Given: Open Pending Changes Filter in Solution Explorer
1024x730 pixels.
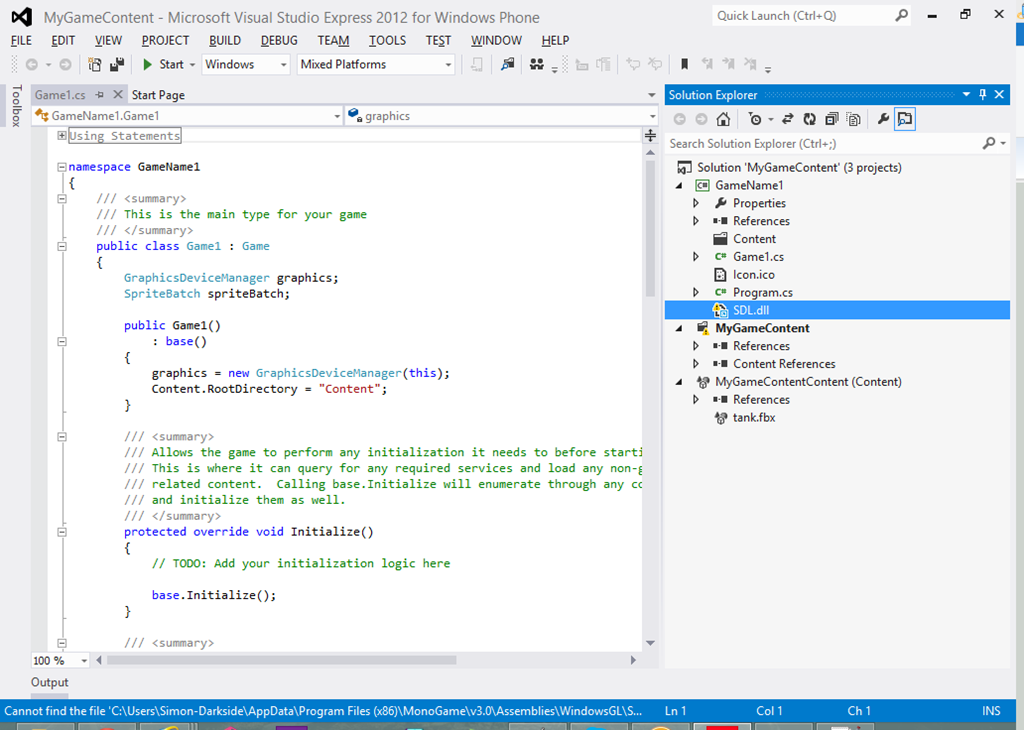Looking at the screenshot, I should click(756, 119).
